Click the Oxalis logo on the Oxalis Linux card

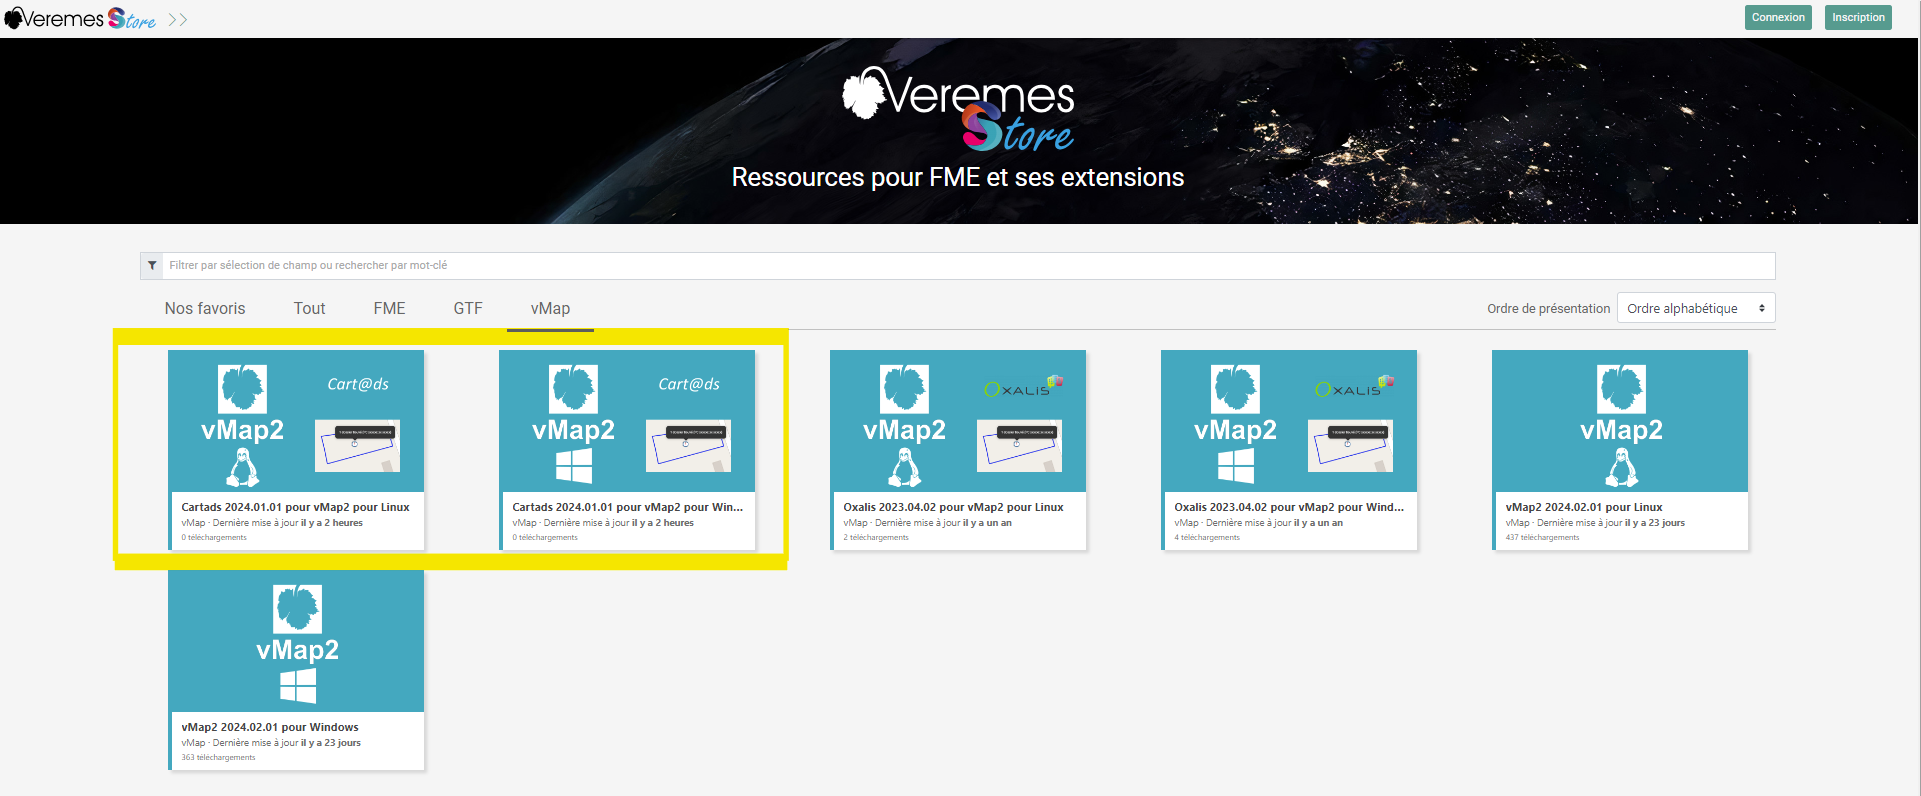pos(1024,388)
